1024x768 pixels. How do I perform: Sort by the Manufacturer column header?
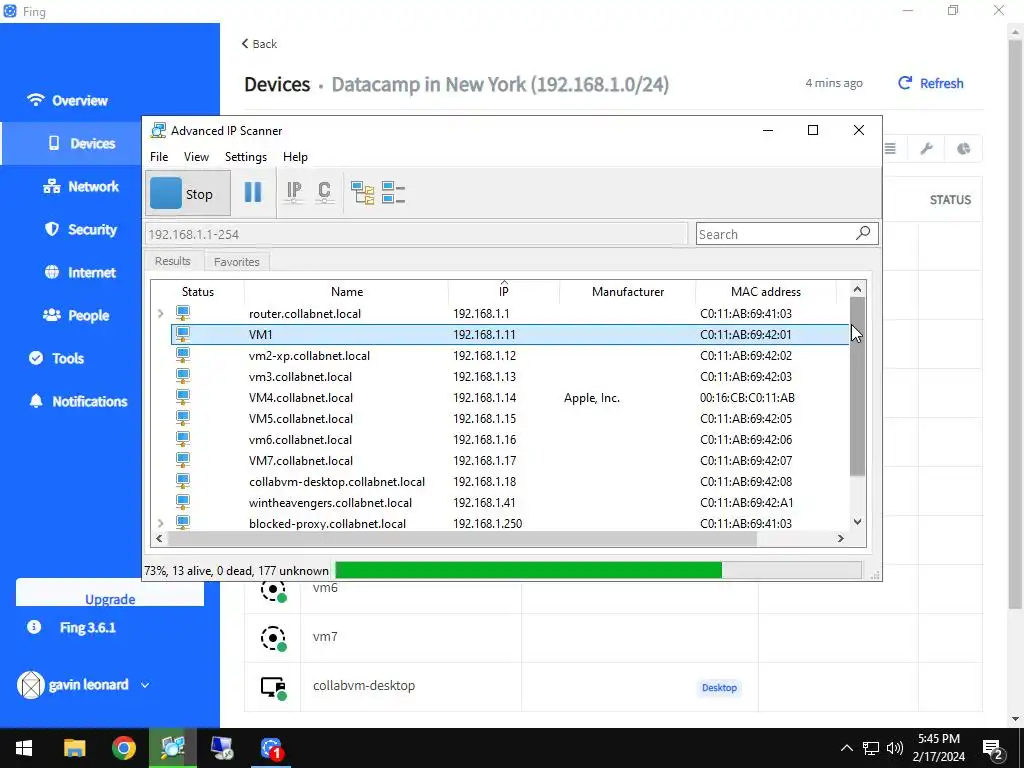628,292
